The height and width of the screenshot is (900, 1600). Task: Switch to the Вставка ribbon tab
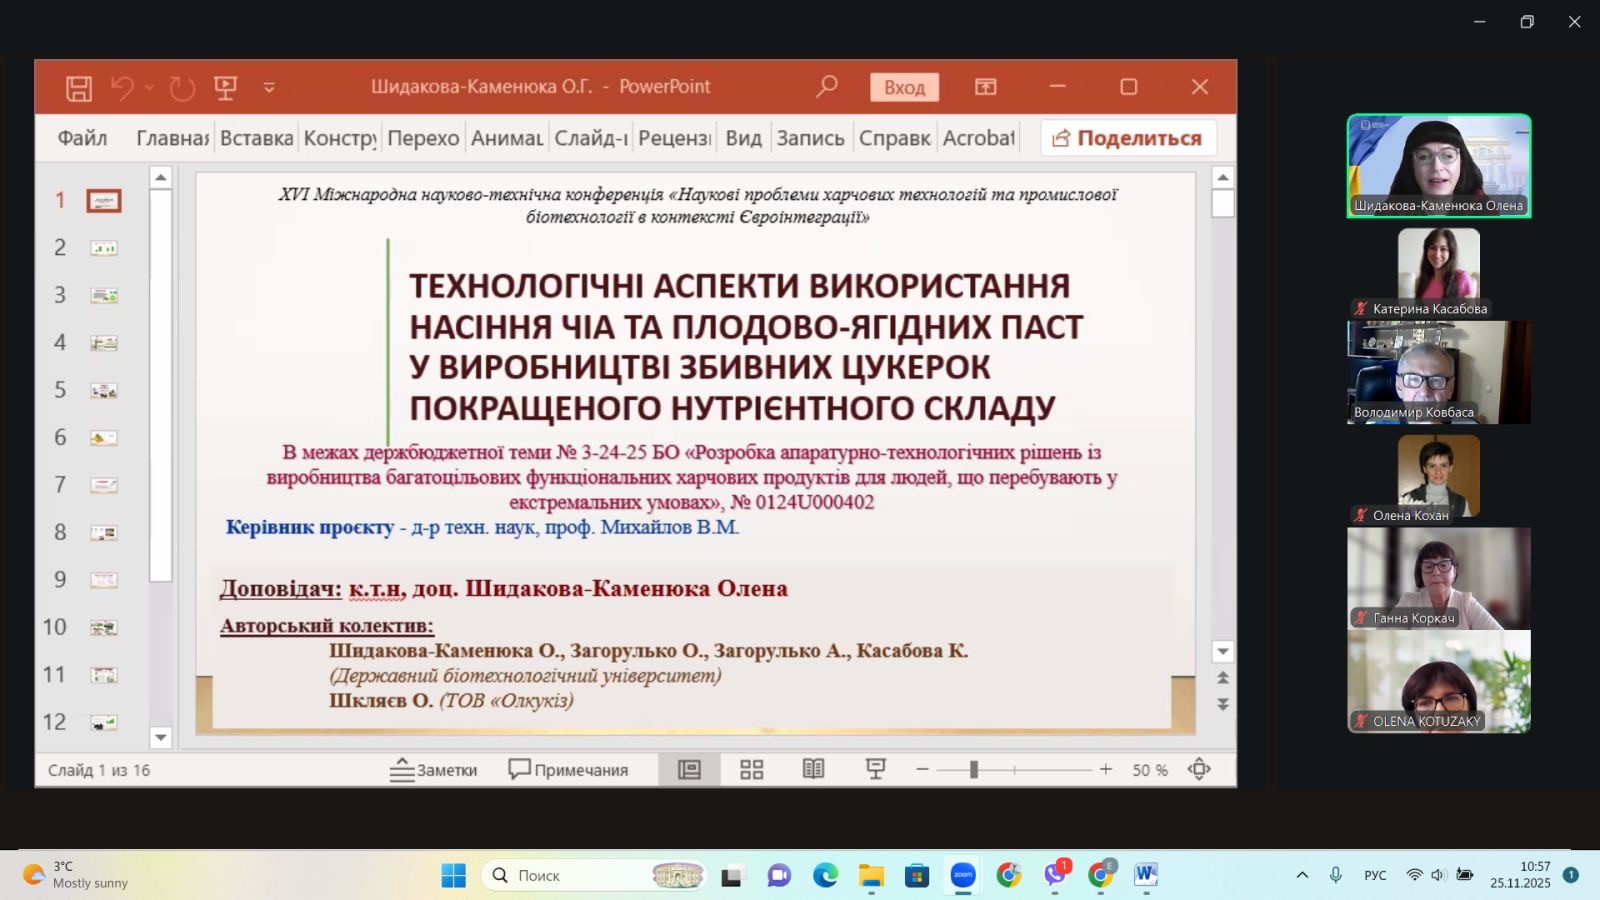coord(256,138)
